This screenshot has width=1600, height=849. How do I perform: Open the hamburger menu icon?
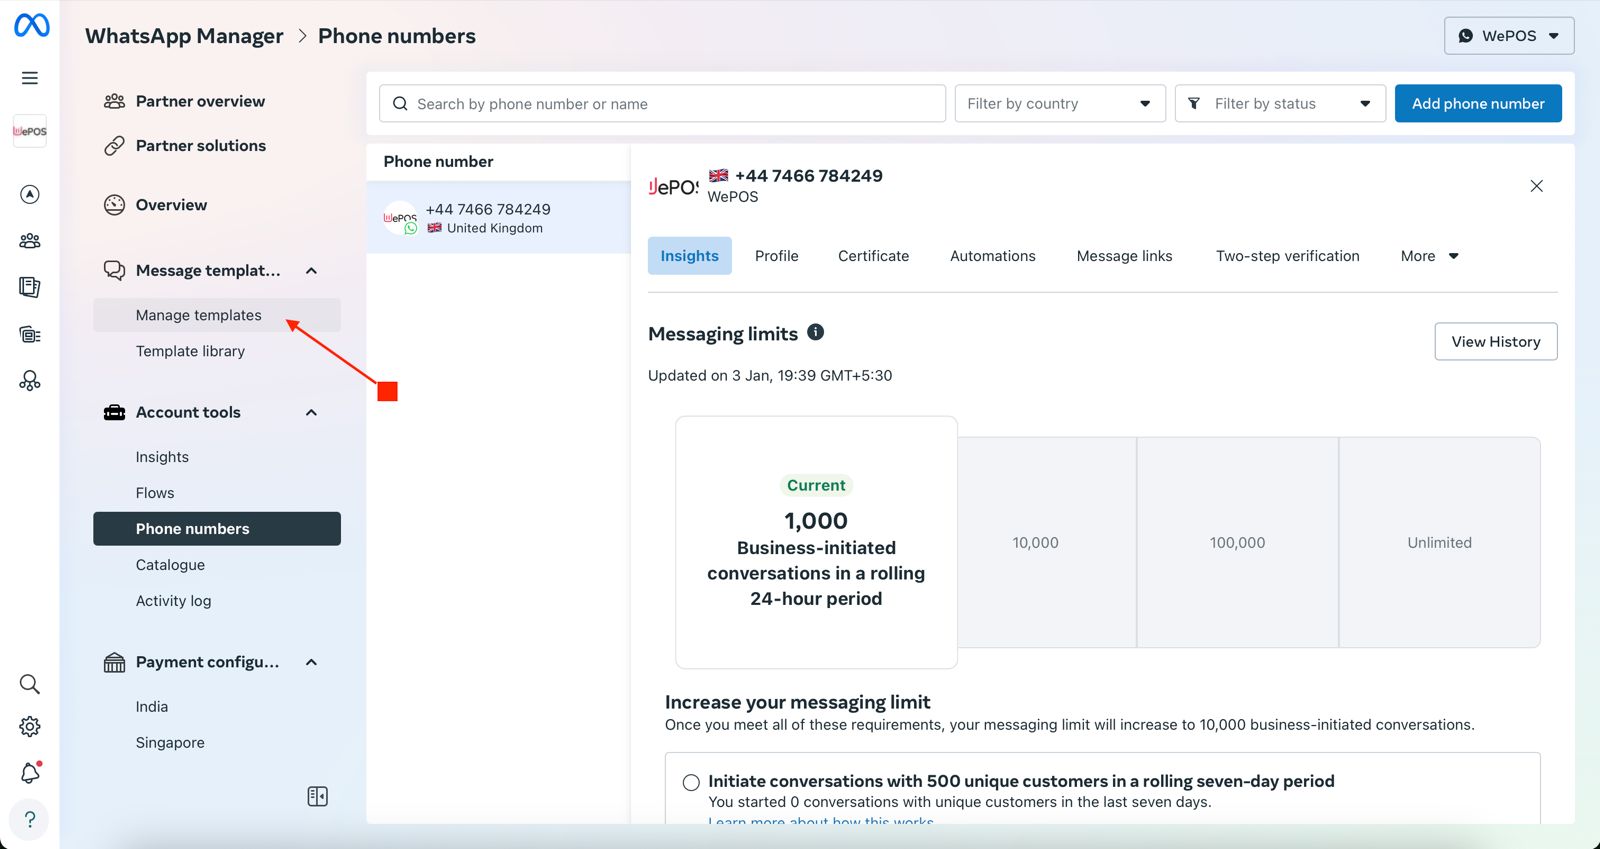(30, 78)
